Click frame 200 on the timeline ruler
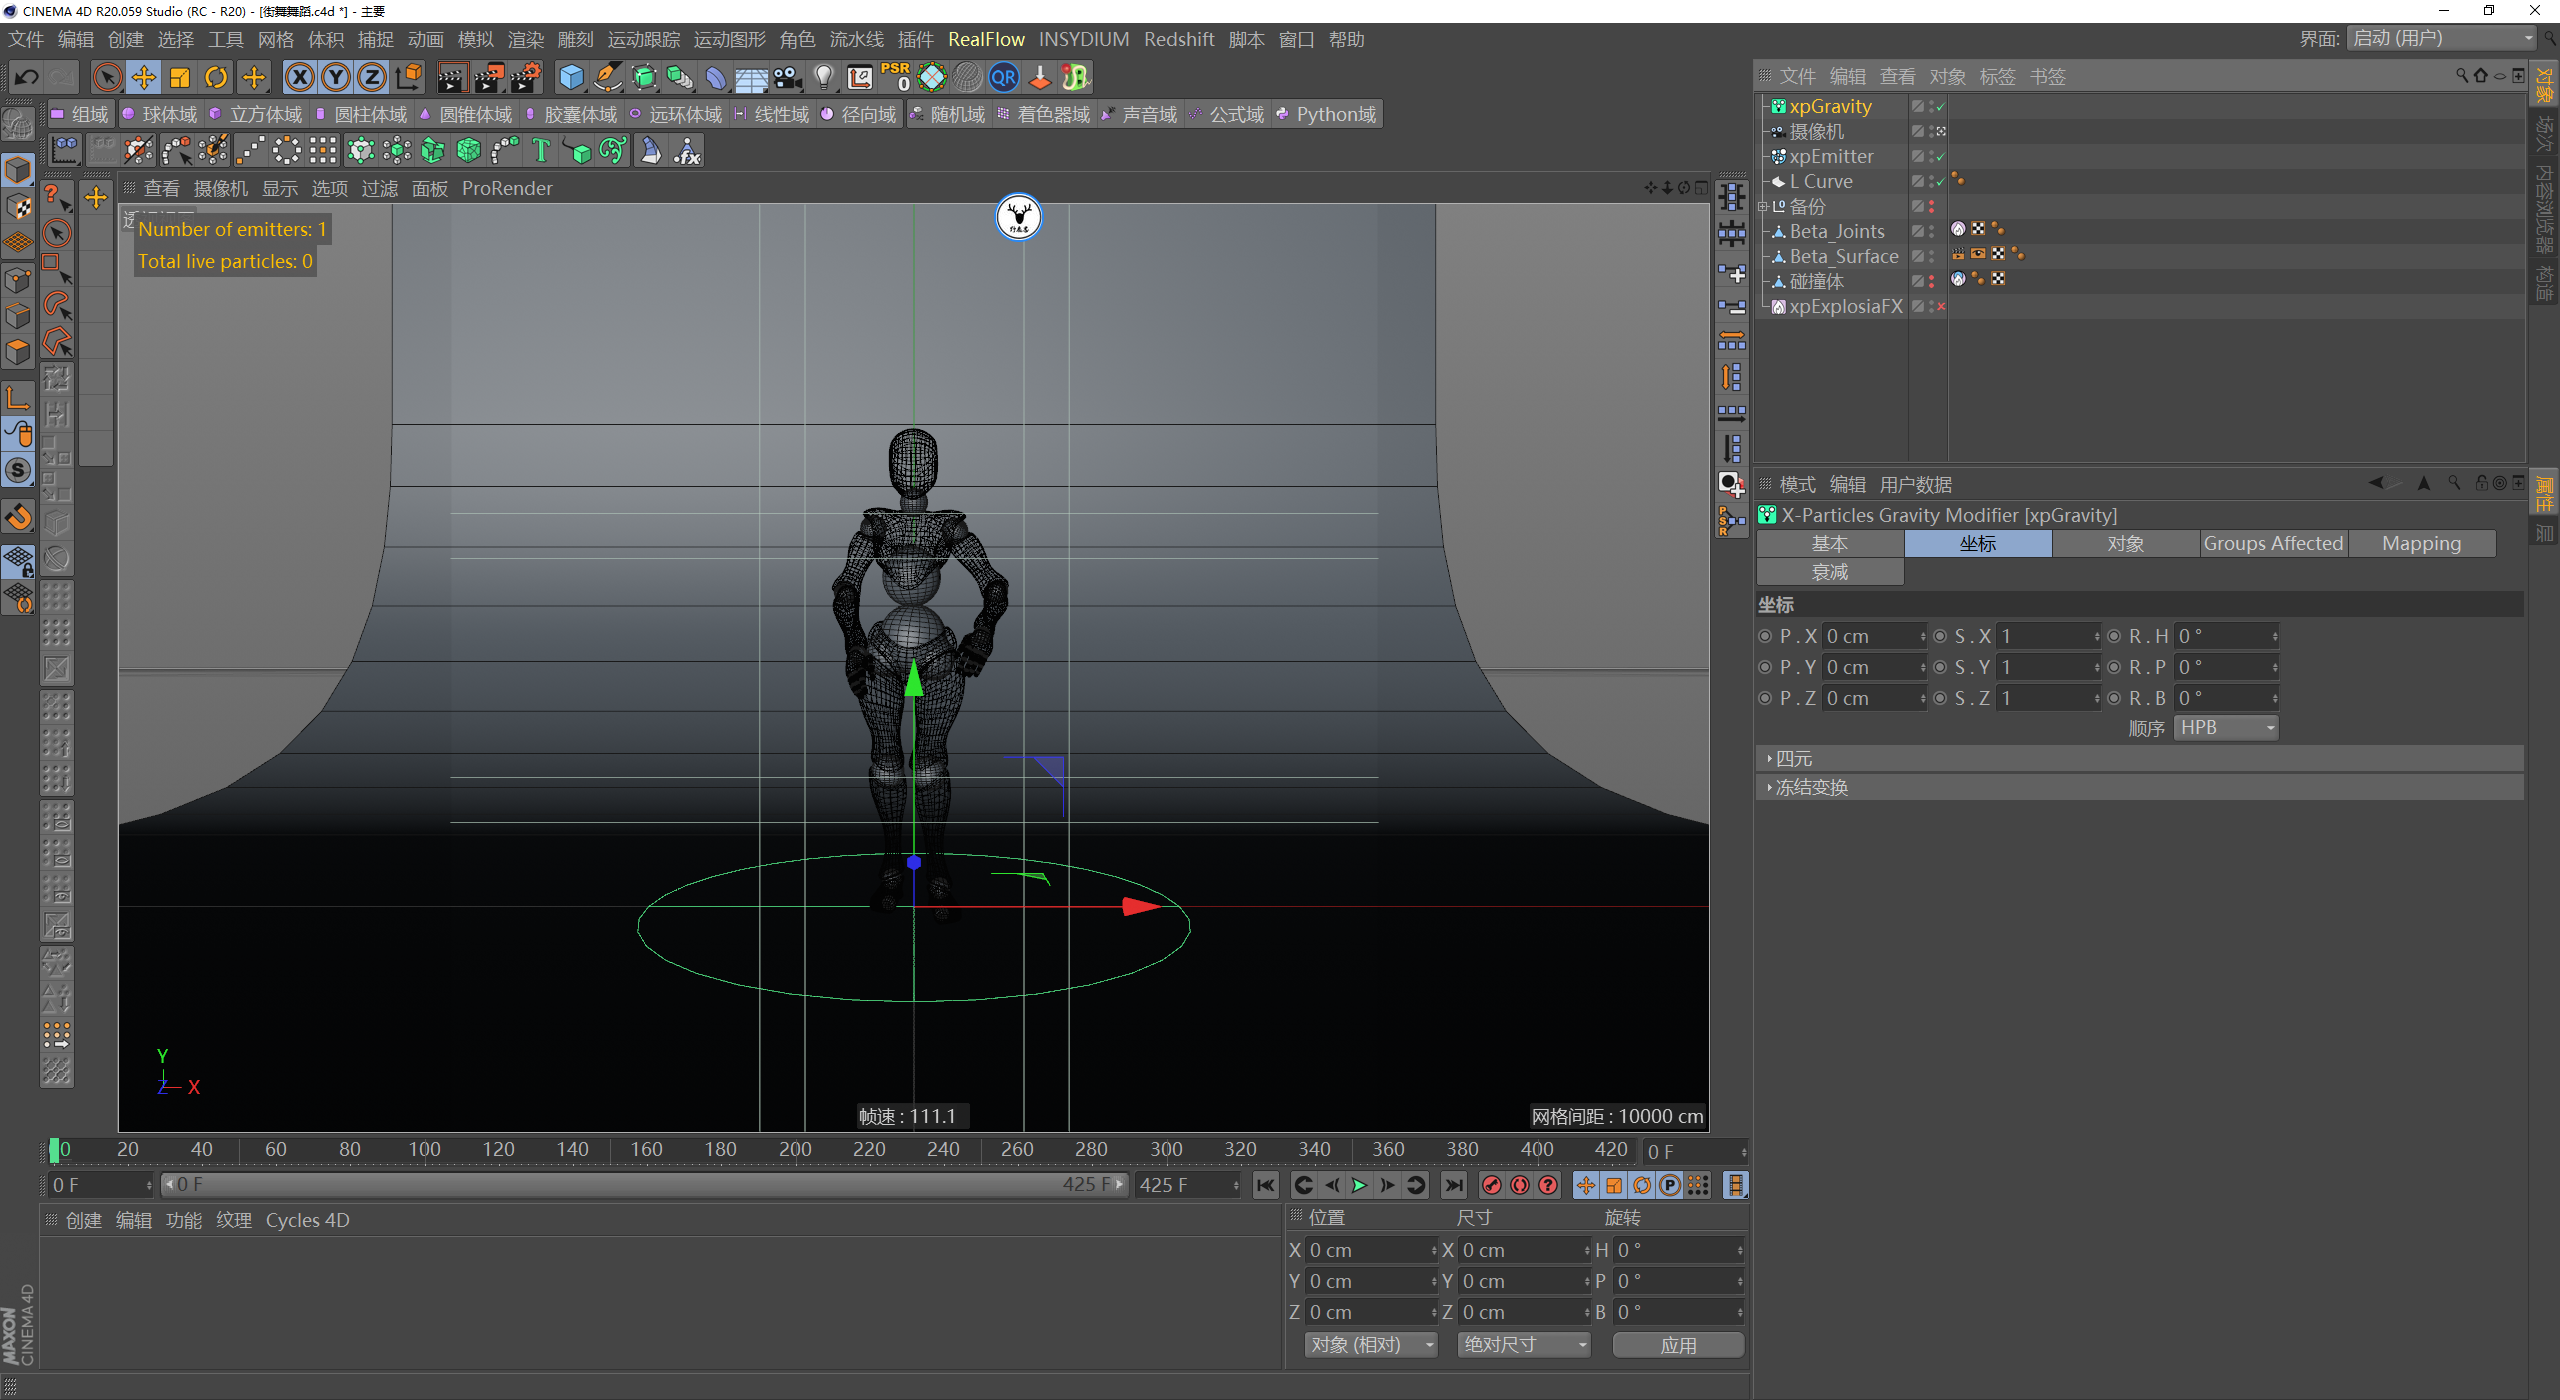 [794, 1150]
